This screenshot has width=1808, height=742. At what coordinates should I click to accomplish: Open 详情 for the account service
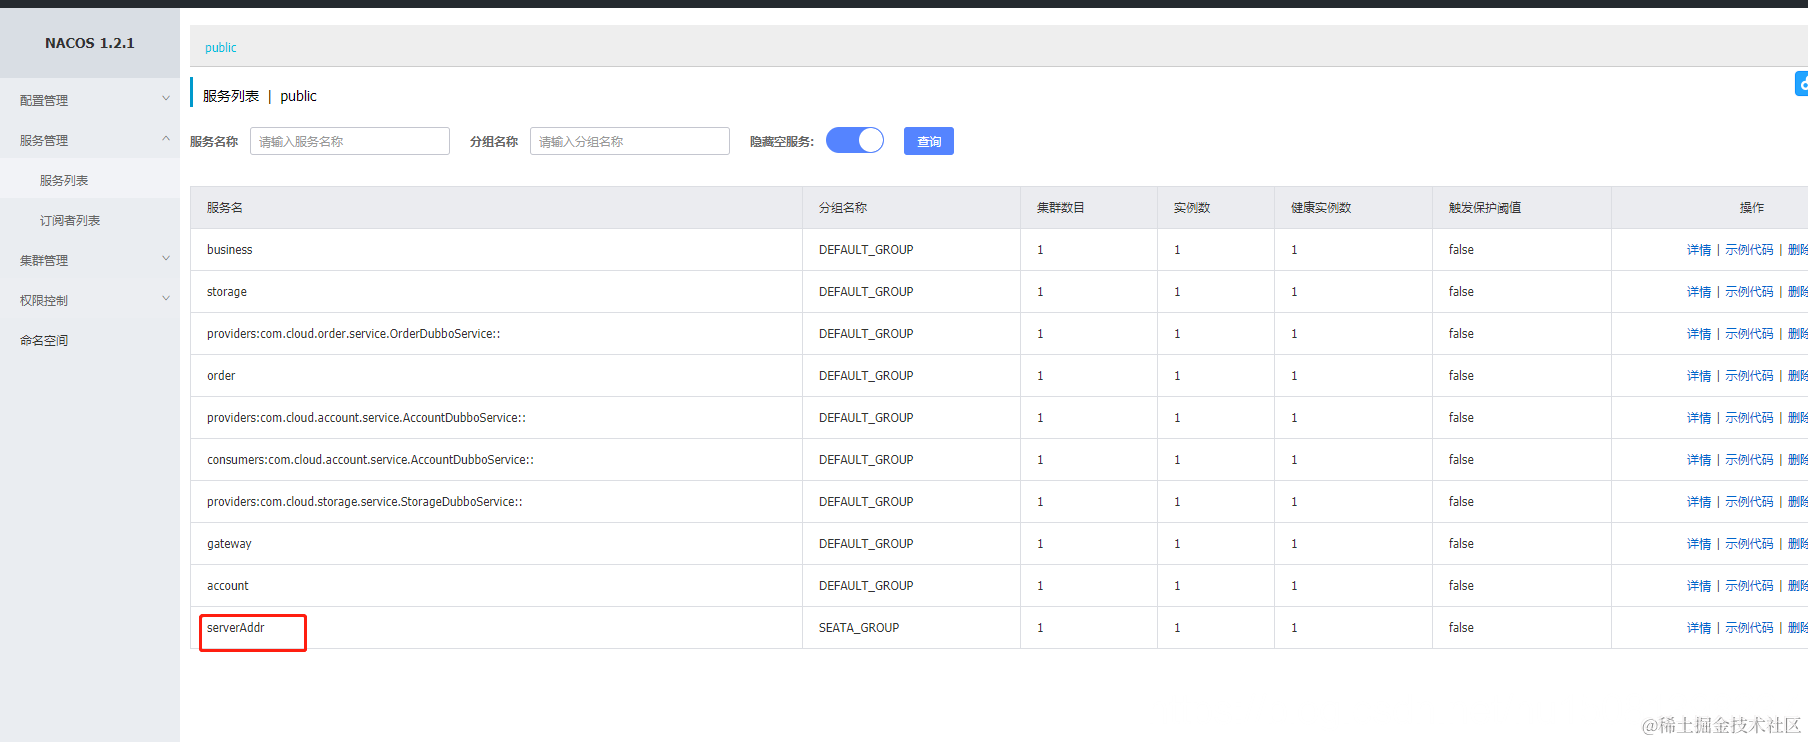click(x=1699, y=586)
